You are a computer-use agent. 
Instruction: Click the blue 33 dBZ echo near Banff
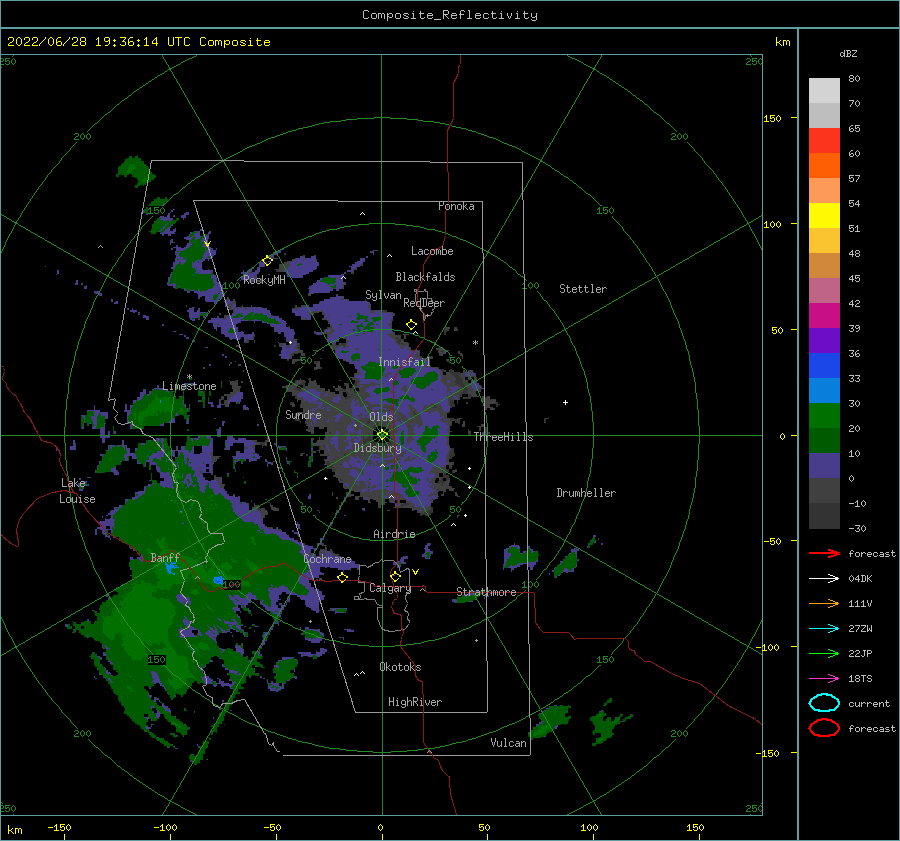pyautogui.click(x=170, y=568)
